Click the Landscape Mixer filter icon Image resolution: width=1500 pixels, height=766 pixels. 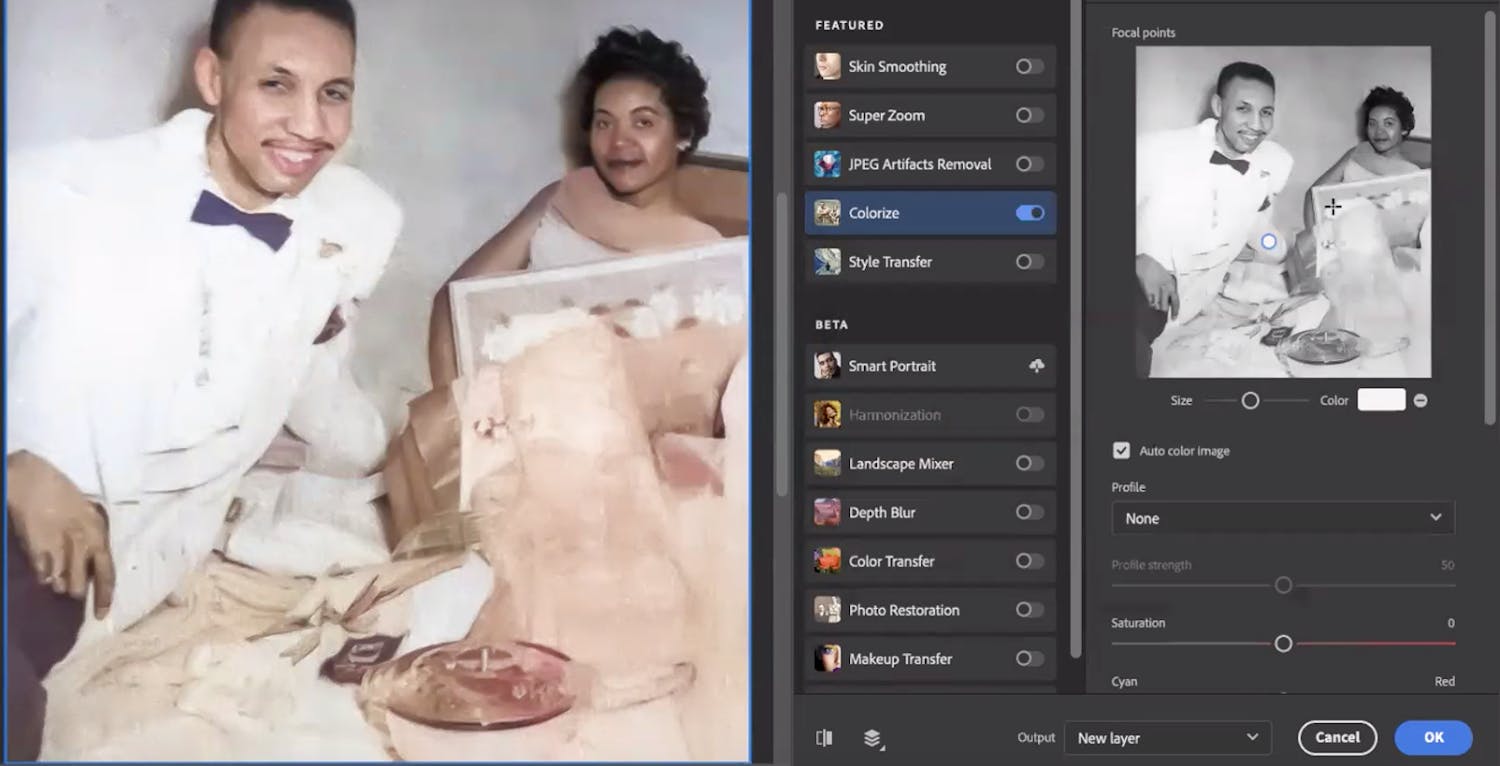click(826, 463)
